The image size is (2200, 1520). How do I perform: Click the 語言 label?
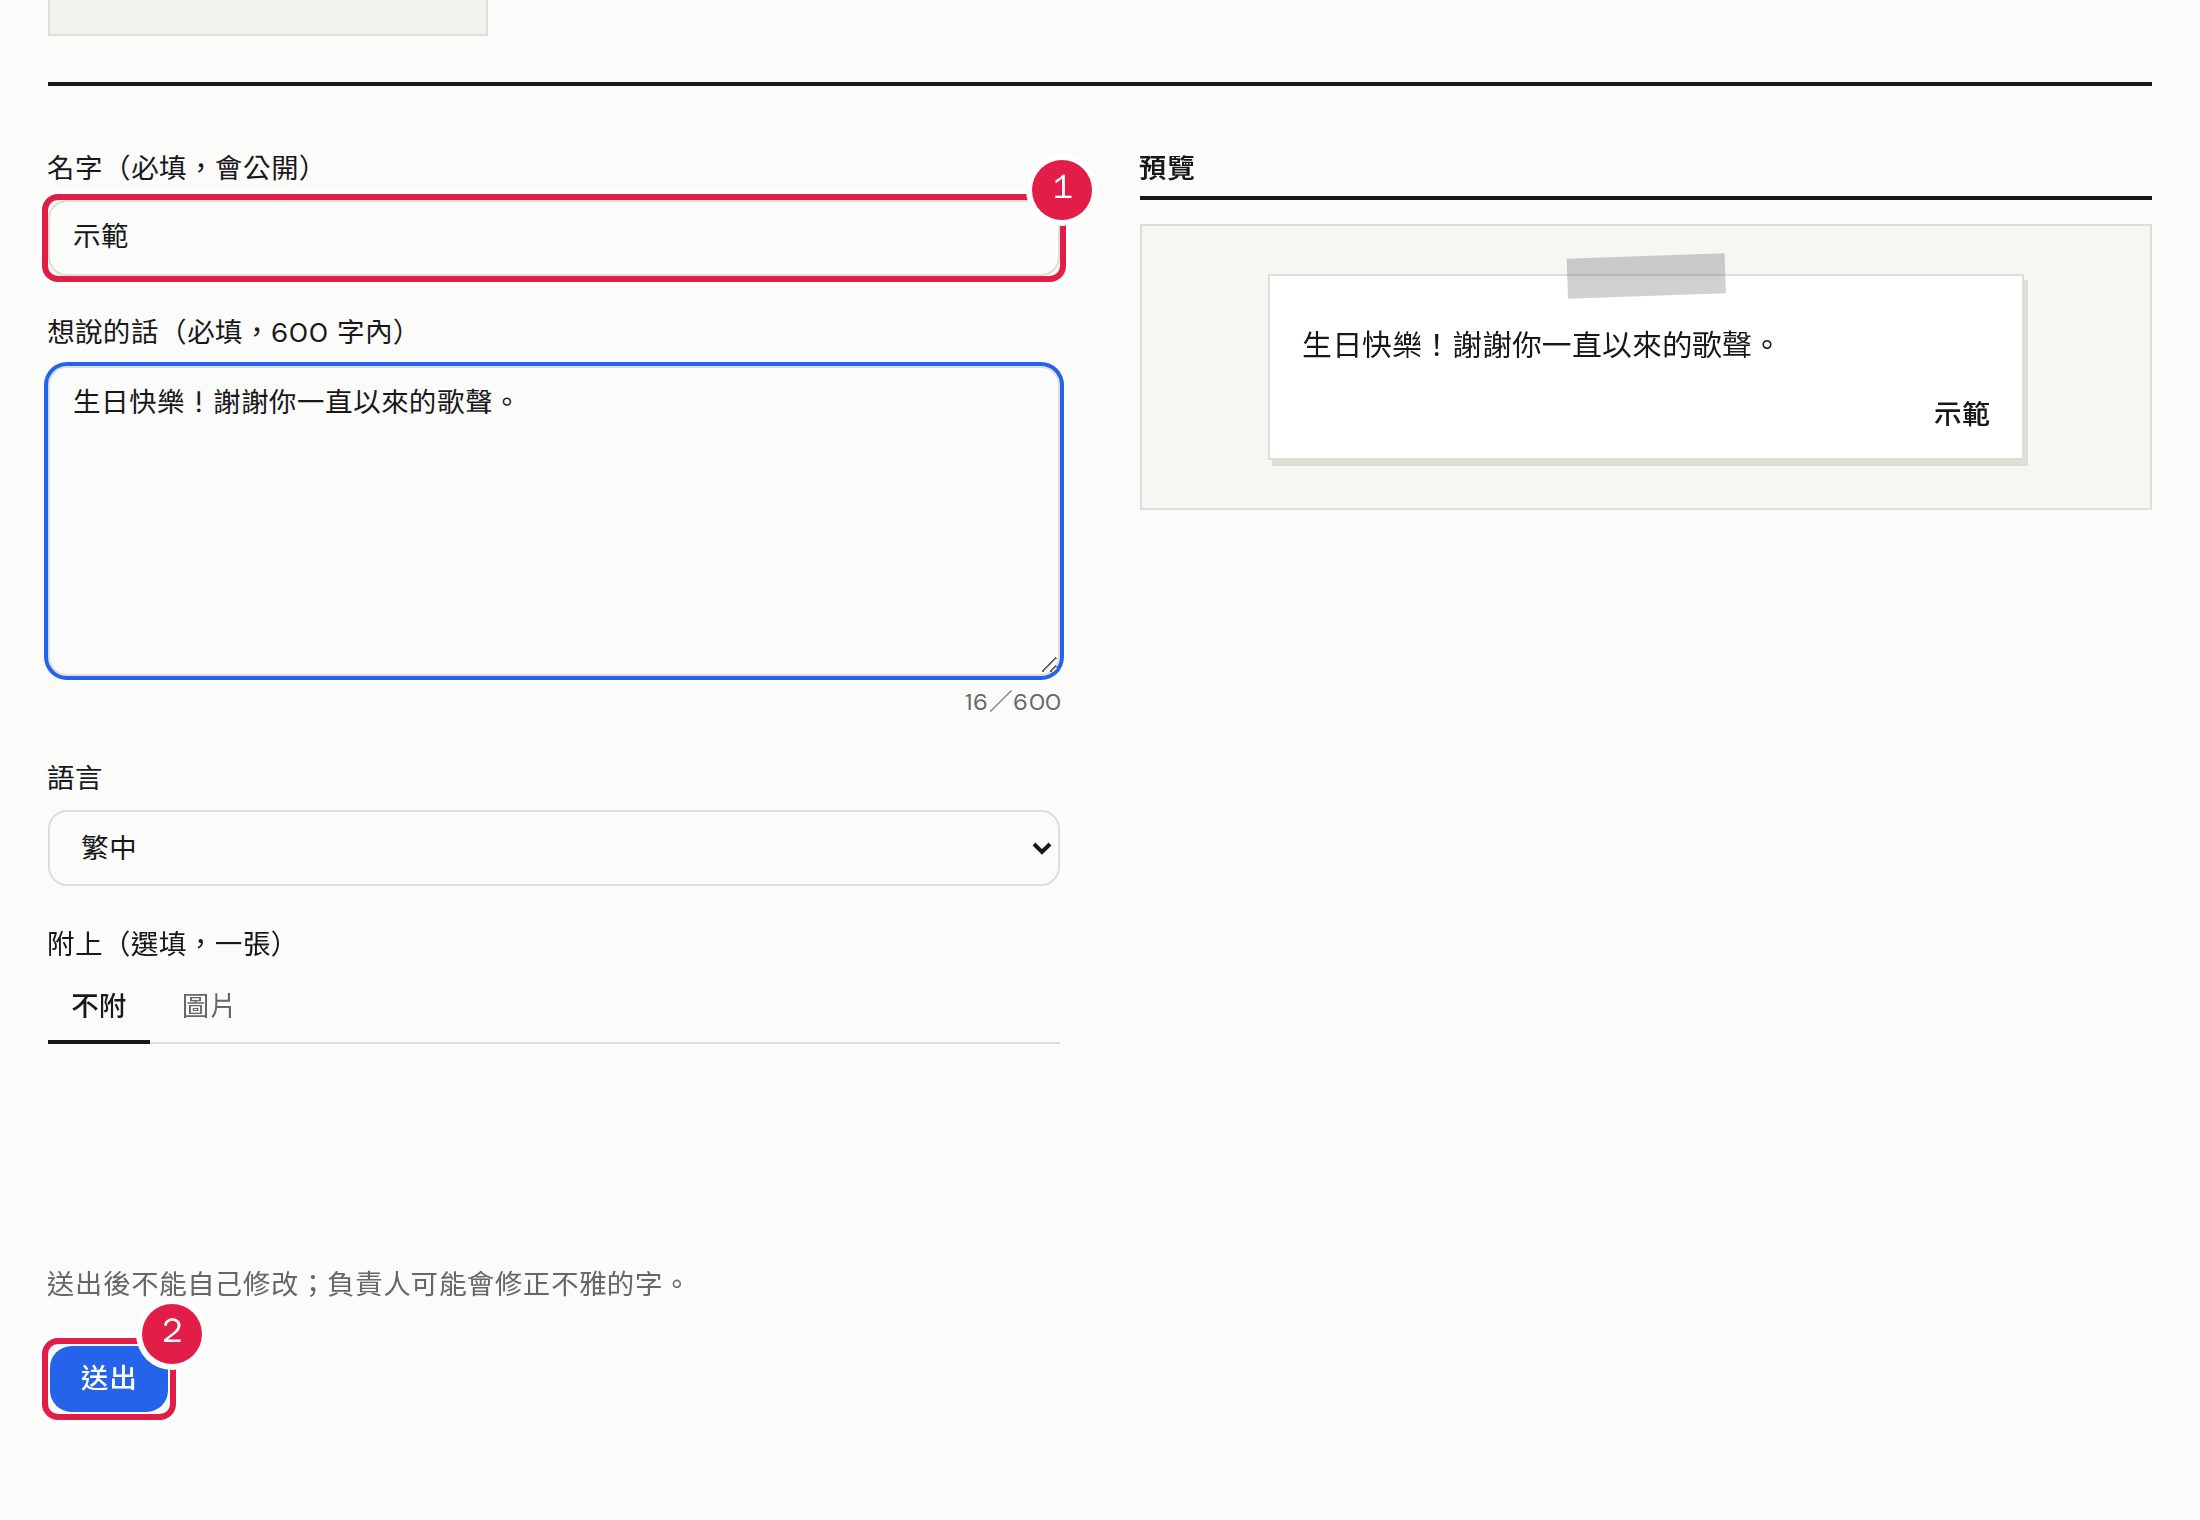click(74, 778)
